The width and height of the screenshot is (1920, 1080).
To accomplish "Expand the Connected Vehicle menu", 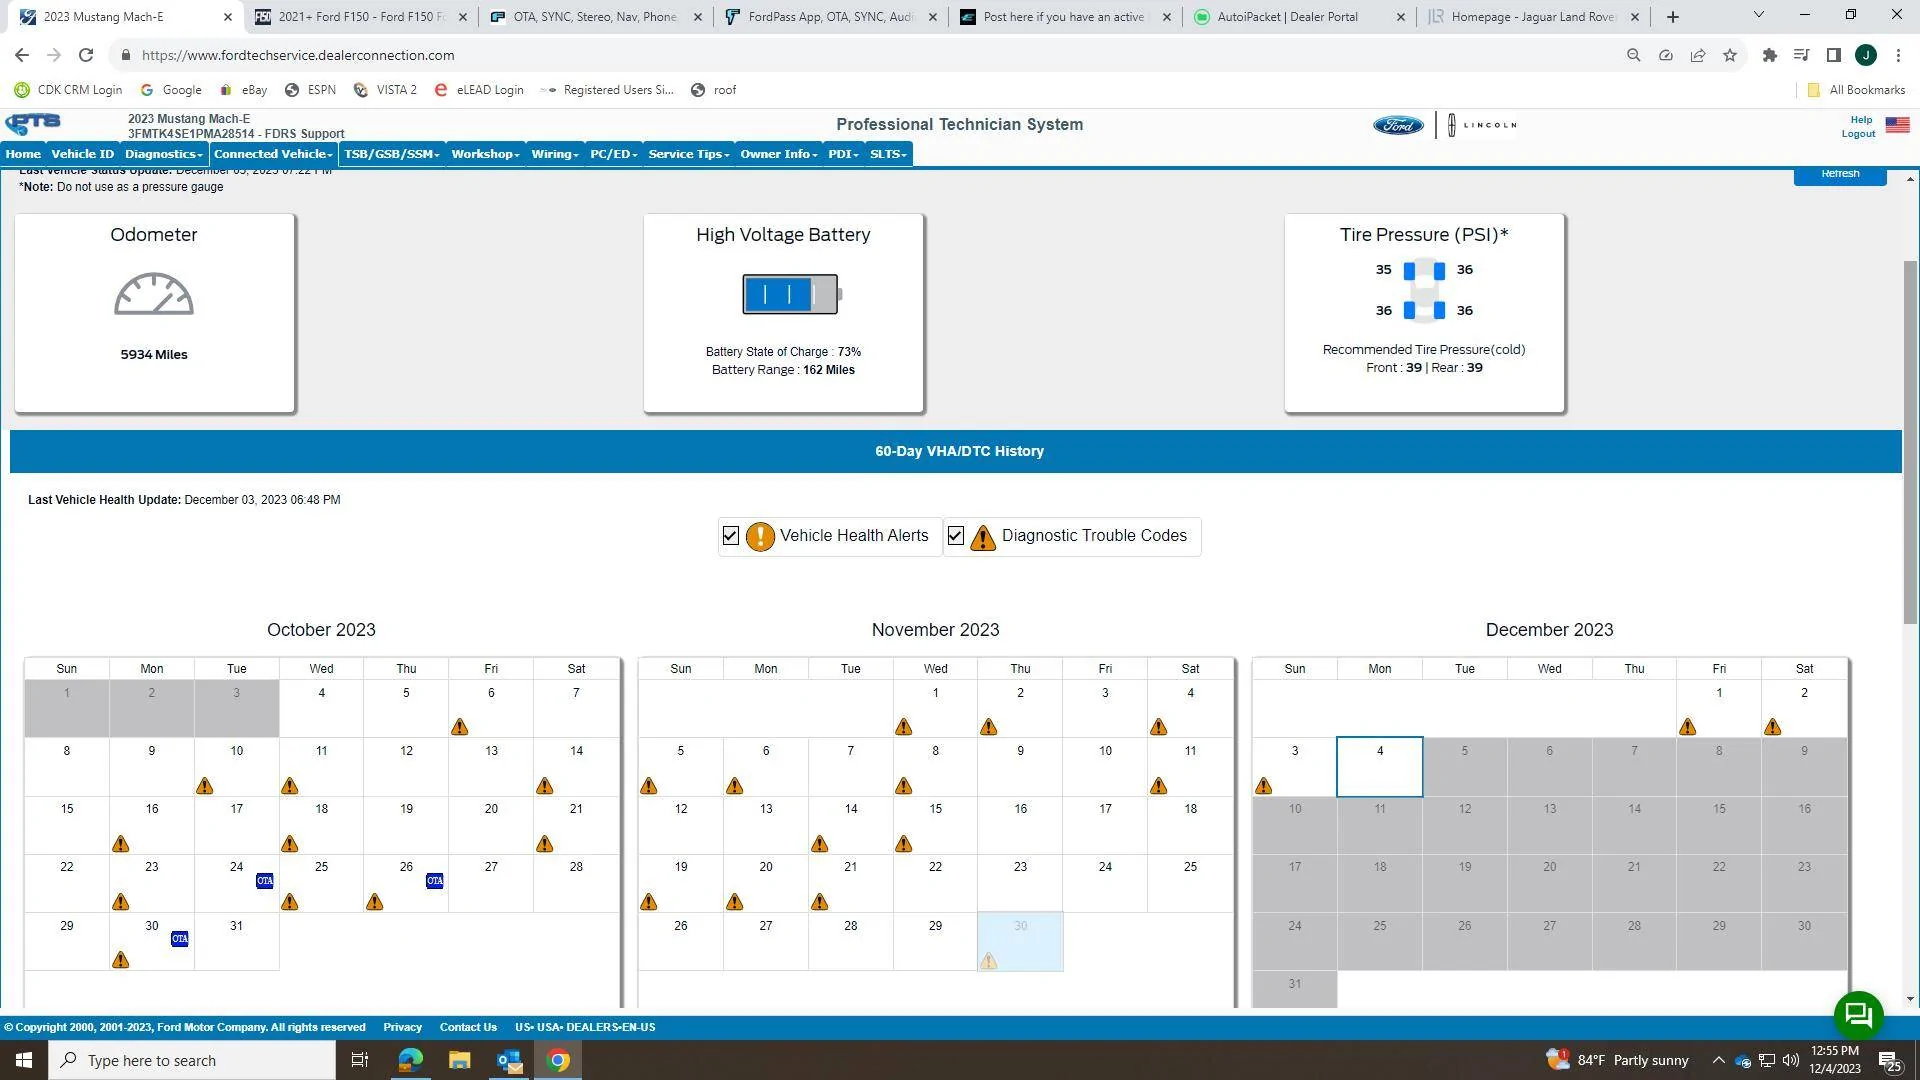I will pyautogui.click(x=272, y=154).
